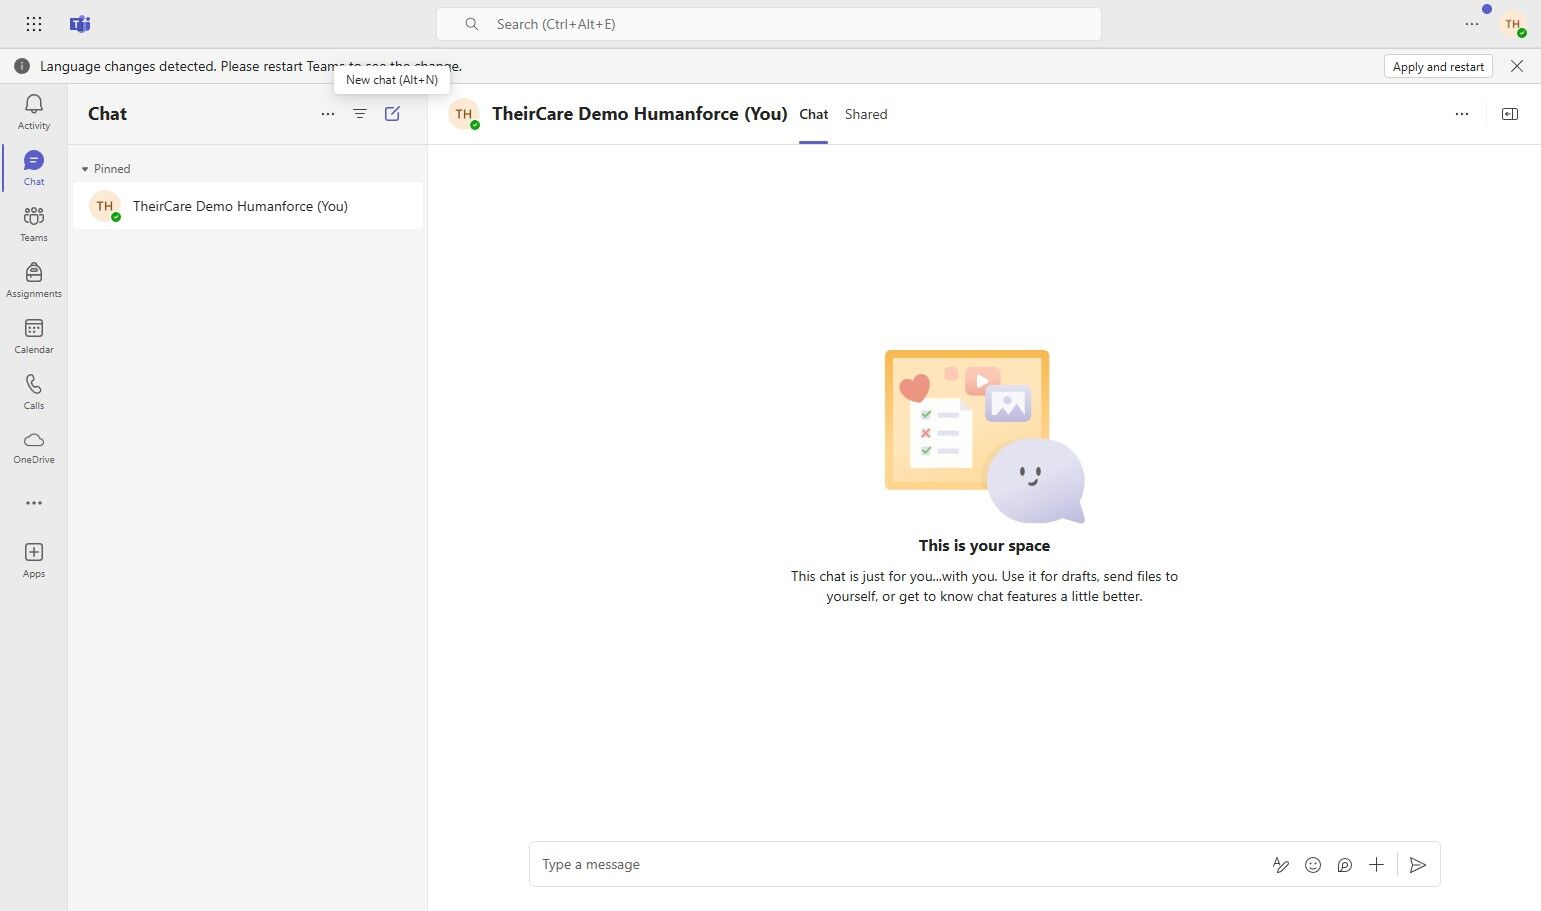Open the Calendar app
The width and height of the screenshot is (1541, 911).
pos(34,336)
